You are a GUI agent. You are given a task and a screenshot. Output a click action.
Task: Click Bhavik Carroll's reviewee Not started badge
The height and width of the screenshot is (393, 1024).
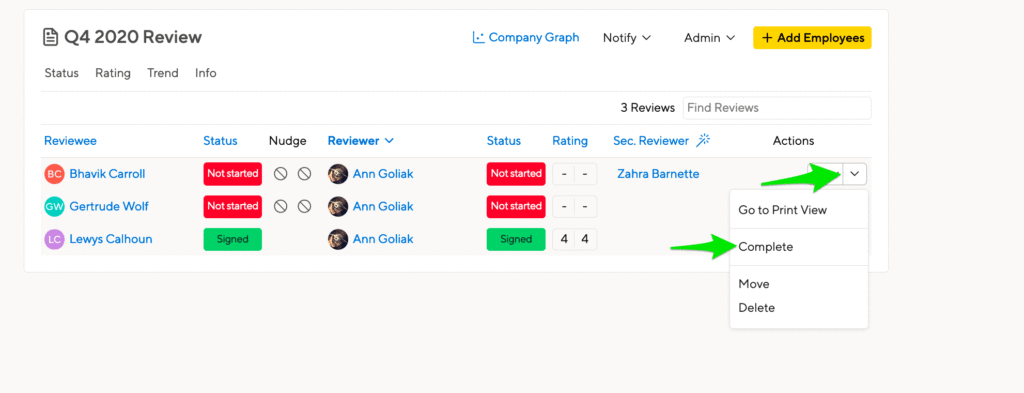click(232, 174)
